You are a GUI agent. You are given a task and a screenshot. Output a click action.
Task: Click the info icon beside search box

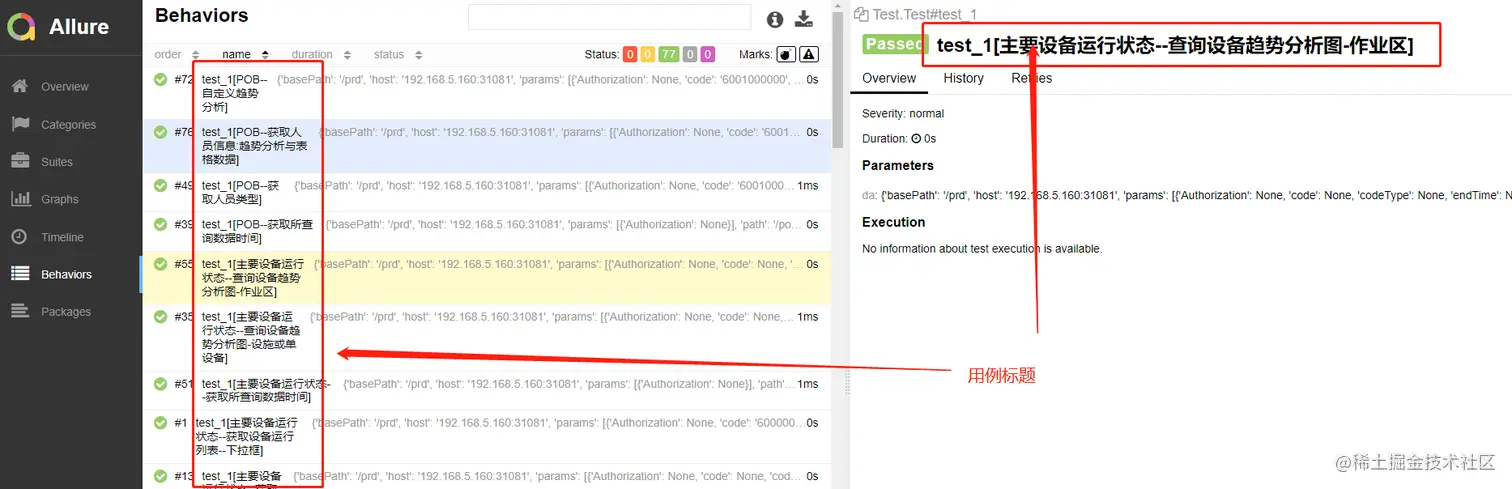[775, 19]
